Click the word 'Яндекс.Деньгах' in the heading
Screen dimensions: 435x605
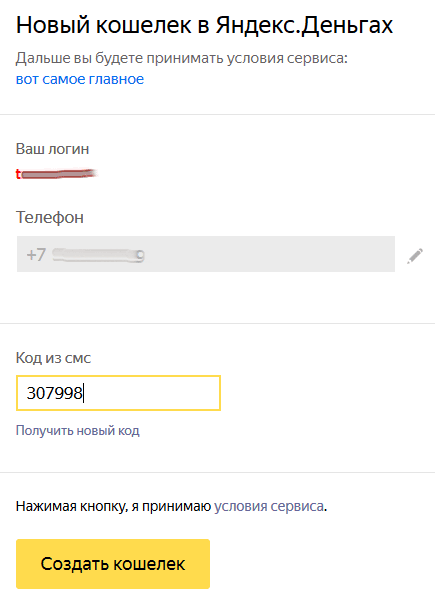point(304,25)
